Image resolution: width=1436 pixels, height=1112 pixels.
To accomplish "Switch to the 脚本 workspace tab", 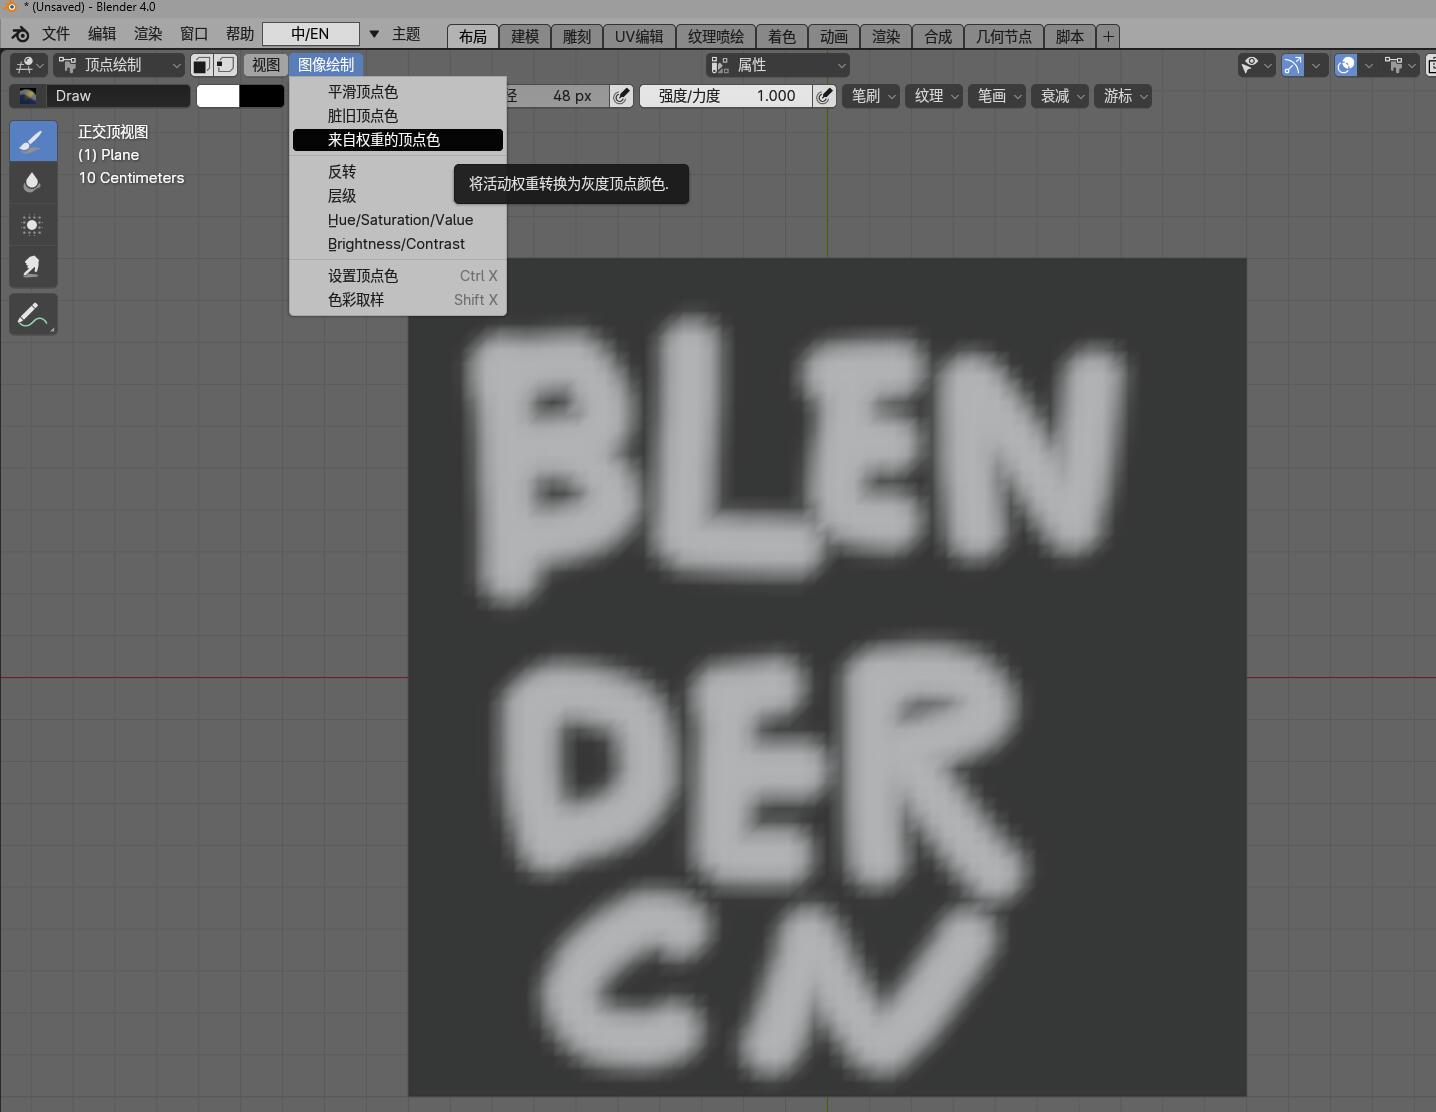I will click(1070, 37).
